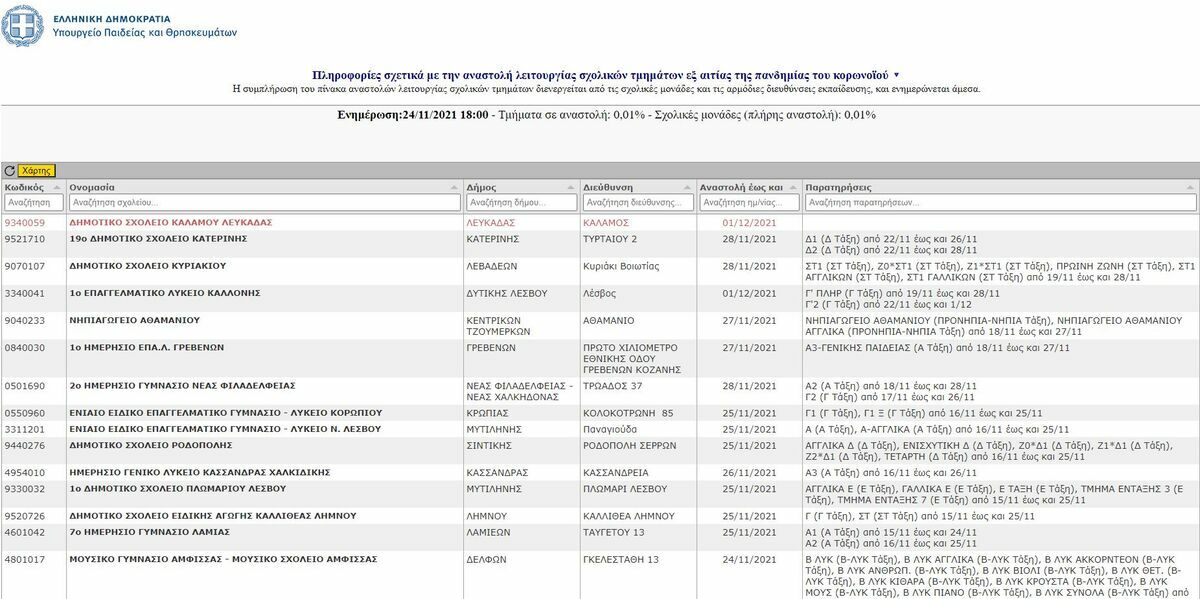
Task: Select the row with code 9521710
Action: (25, 239)
